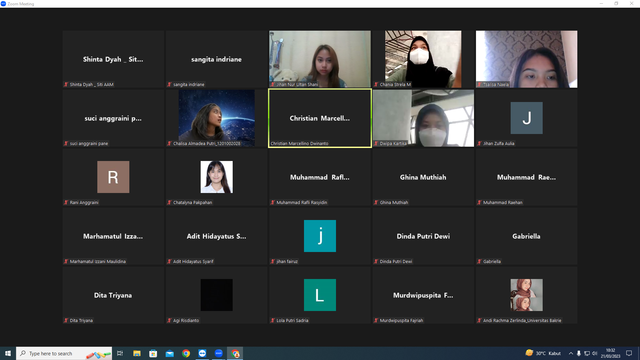
Task: Click the muted mic icon beside suci anggraini pane
Action: [x=66, y=143]
